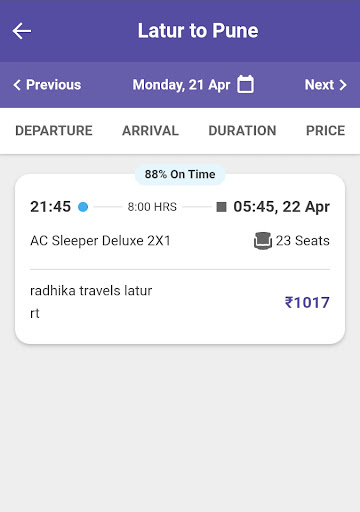Image resolution: width=360 pixels, height=512 pixels.
Task: Tap the Latur to Pune title
Action: (x=198, y=31)
